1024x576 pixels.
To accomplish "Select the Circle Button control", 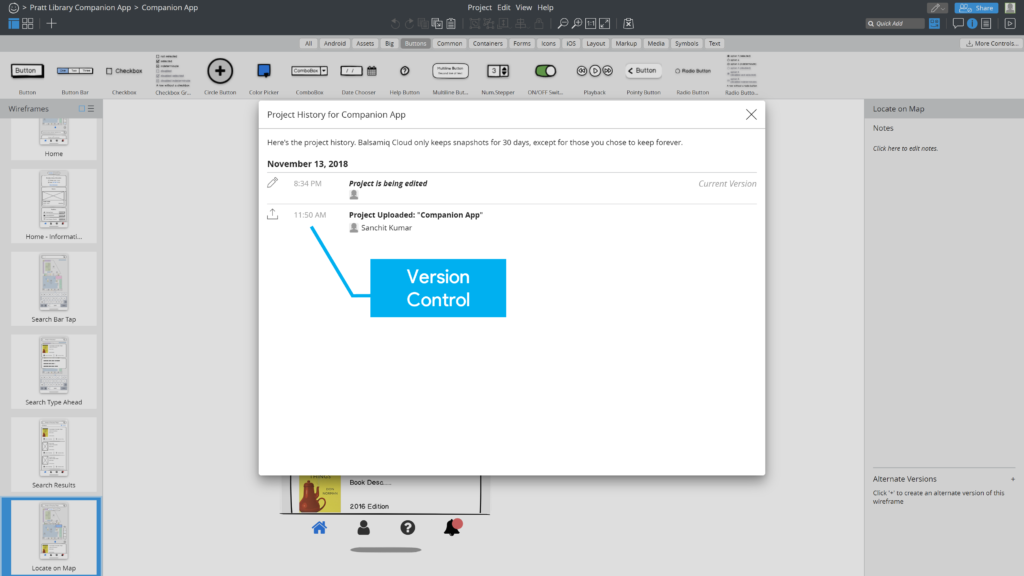I will pyautogui.click(x=219, y=70).
